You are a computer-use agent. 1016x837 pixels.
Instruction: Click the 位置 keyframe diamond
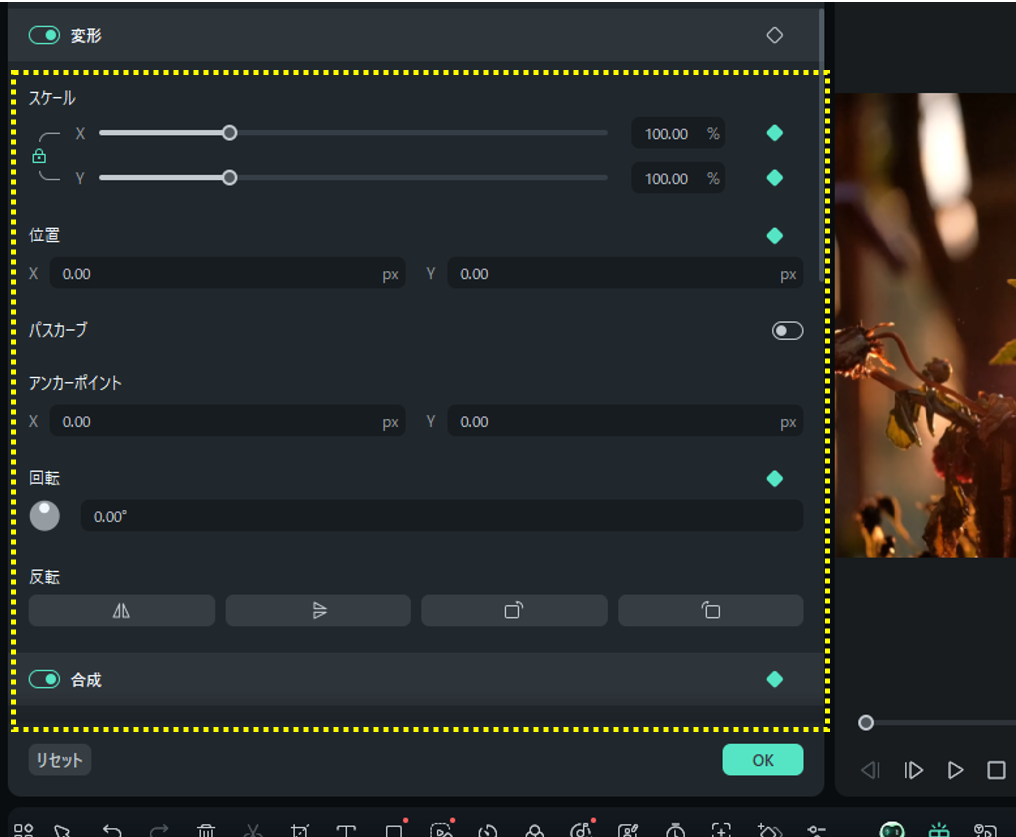[x=774, y=236]
